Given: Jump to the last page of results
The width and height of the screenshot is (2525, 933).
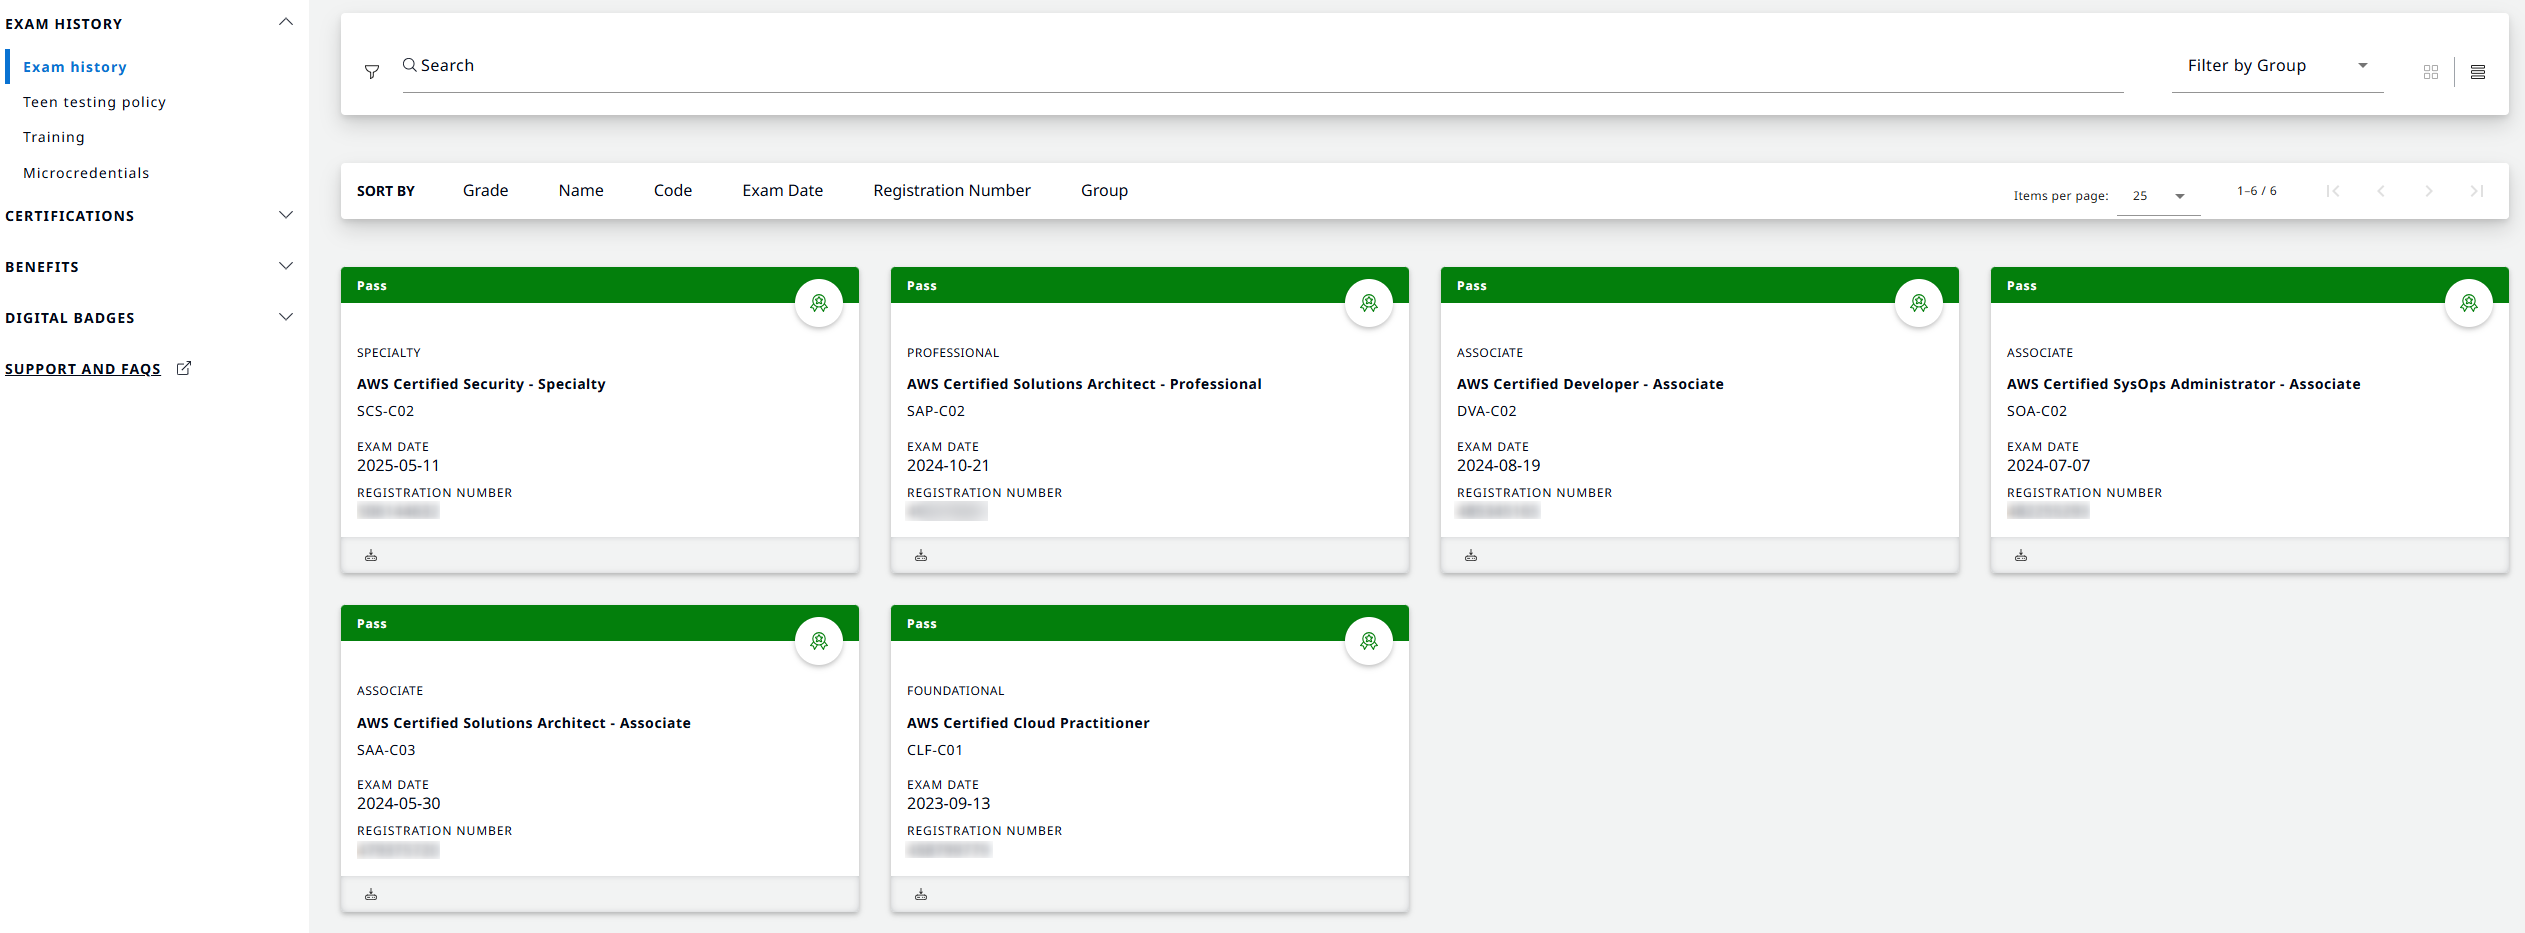Looking at the screenshot, I should coord(2477,191).
